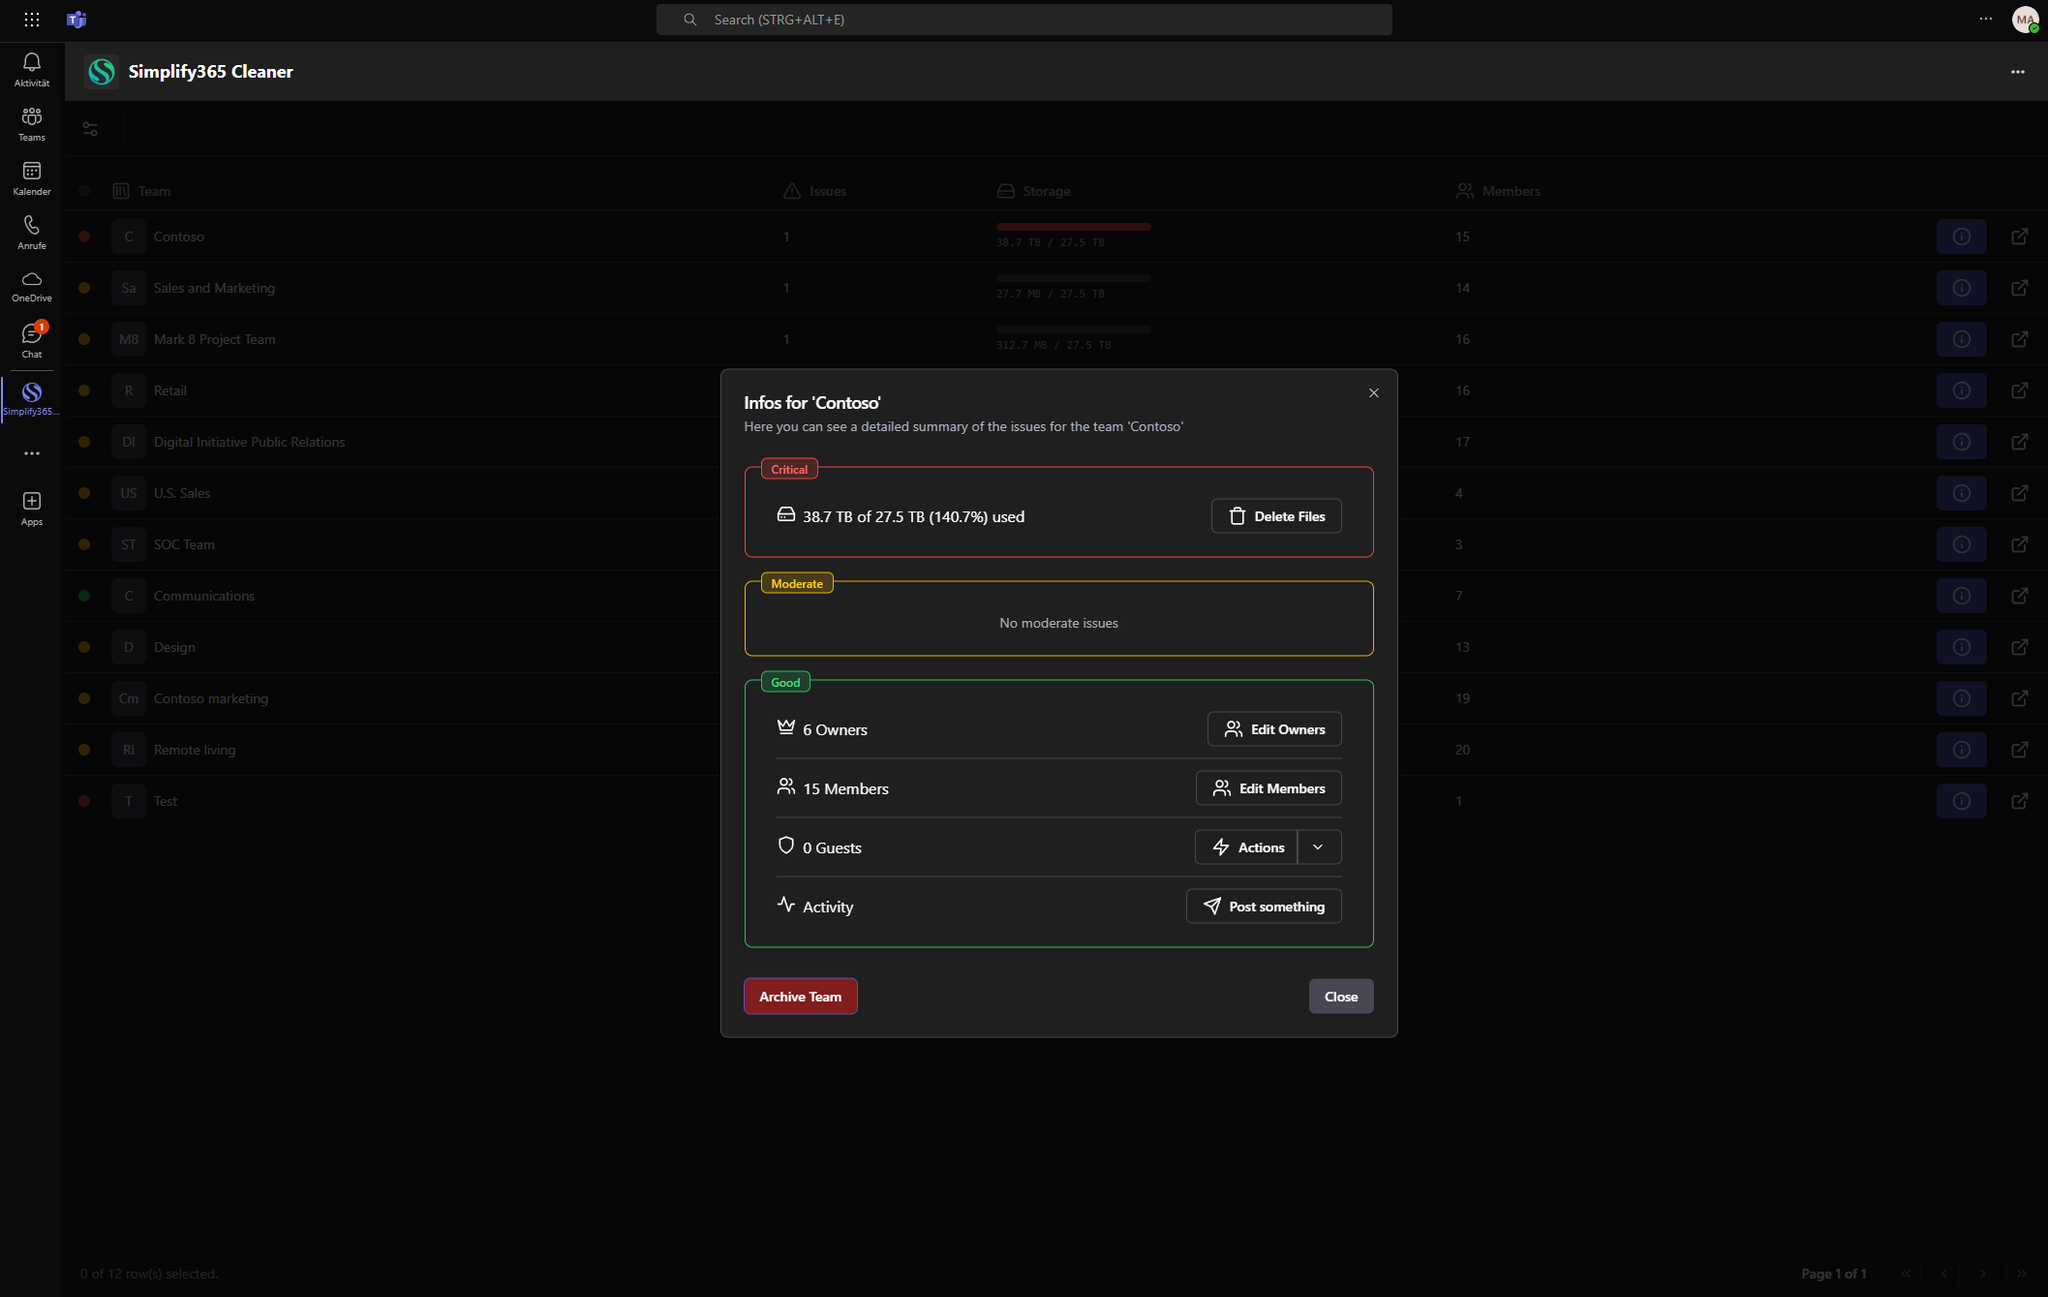
Task: Open the Anrufe calls icon
Action: coord(31,232)
